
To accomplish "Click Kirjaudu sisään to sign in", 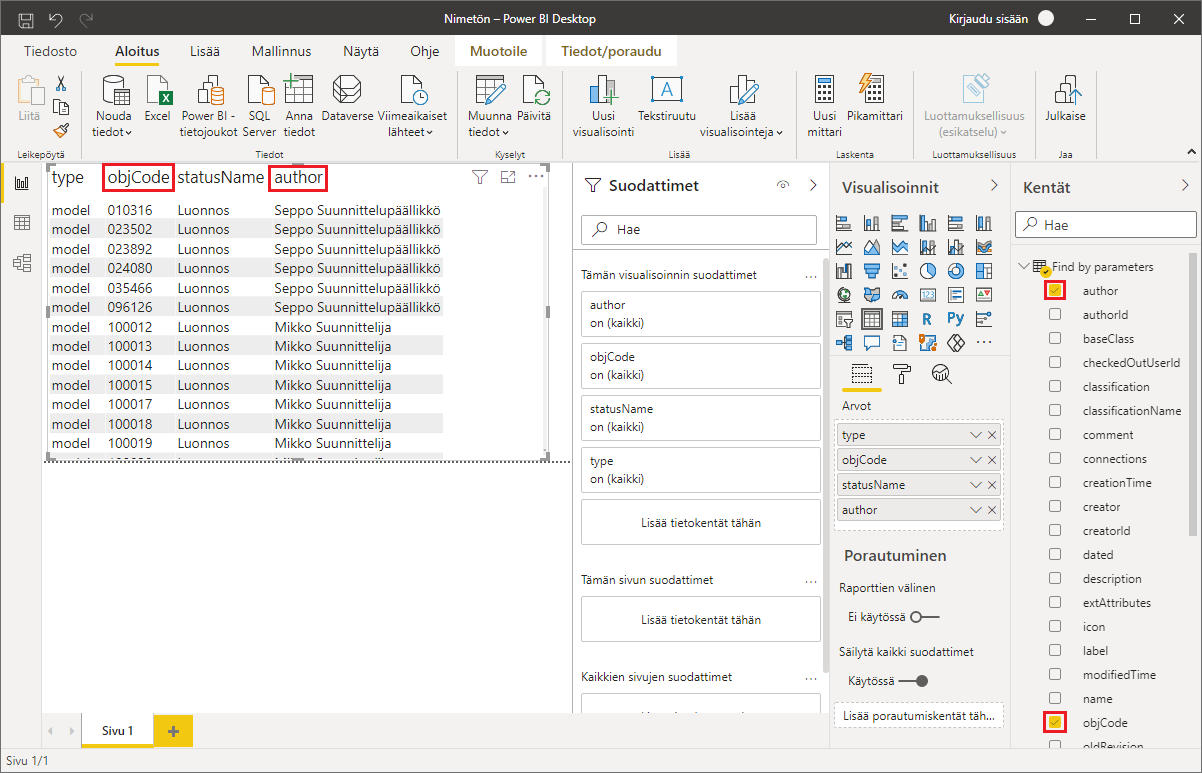I will point(988,19).
